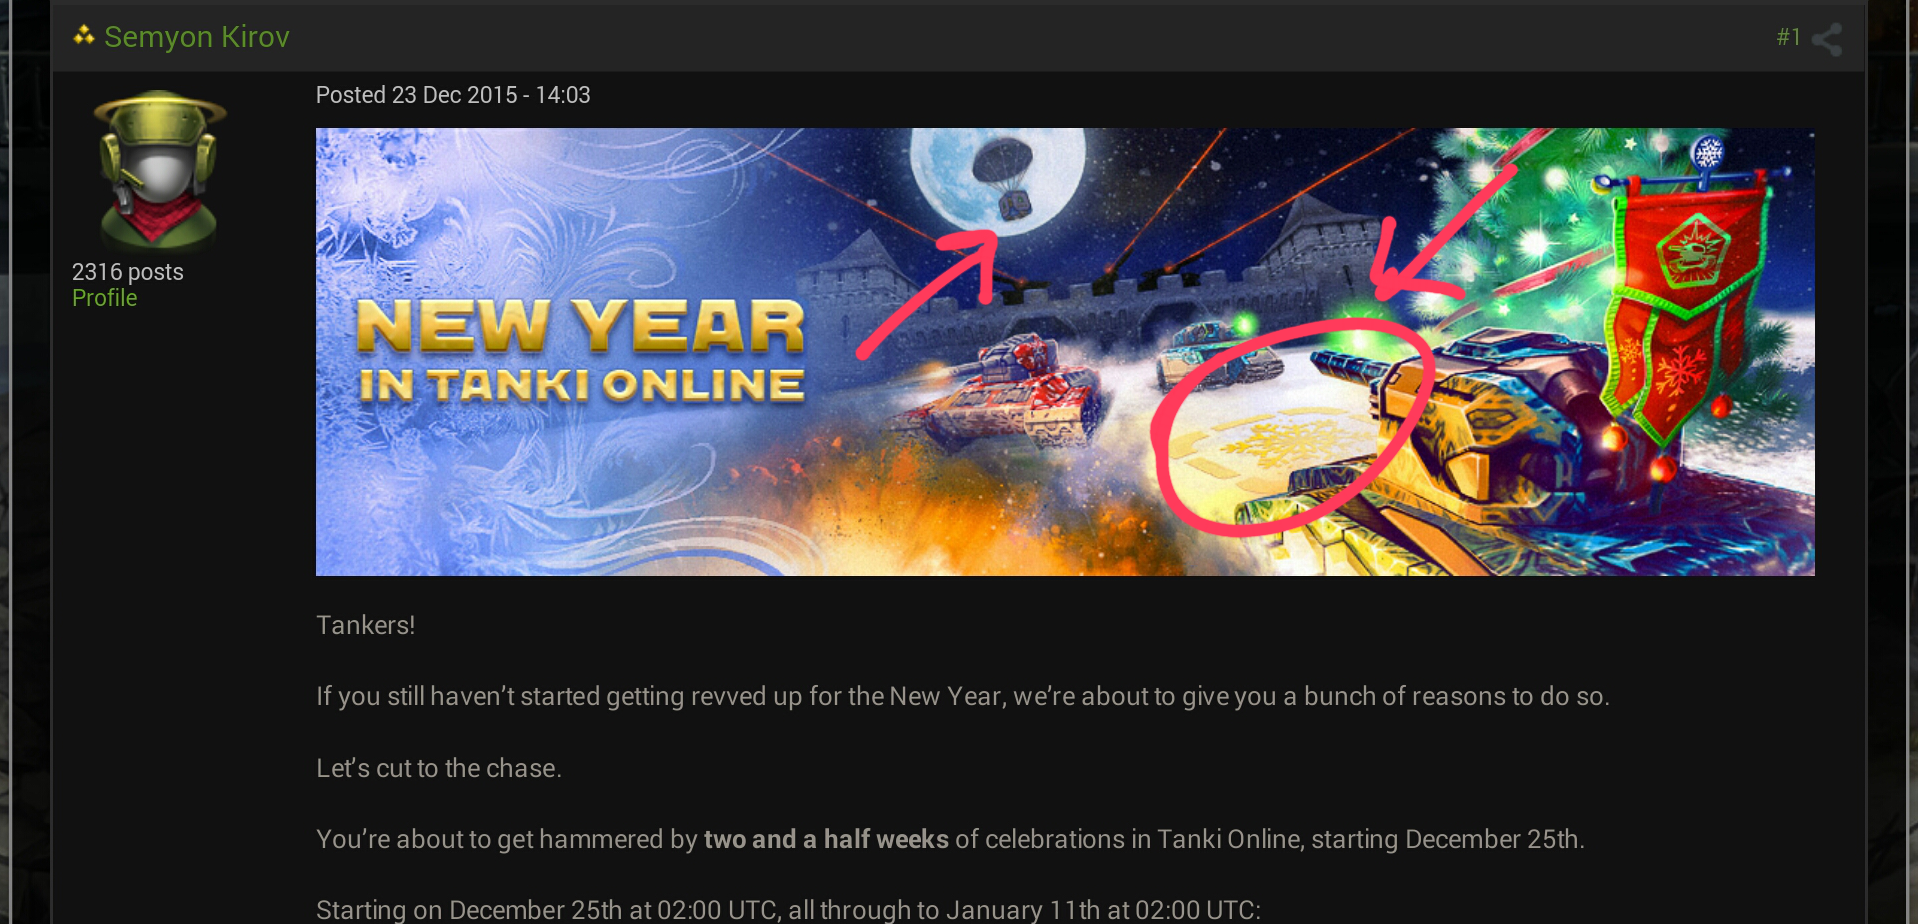Click the share icon beside post #1
Viewport: 1918px width, 924px height.
pyautogui.click(x=1827, y=39)
